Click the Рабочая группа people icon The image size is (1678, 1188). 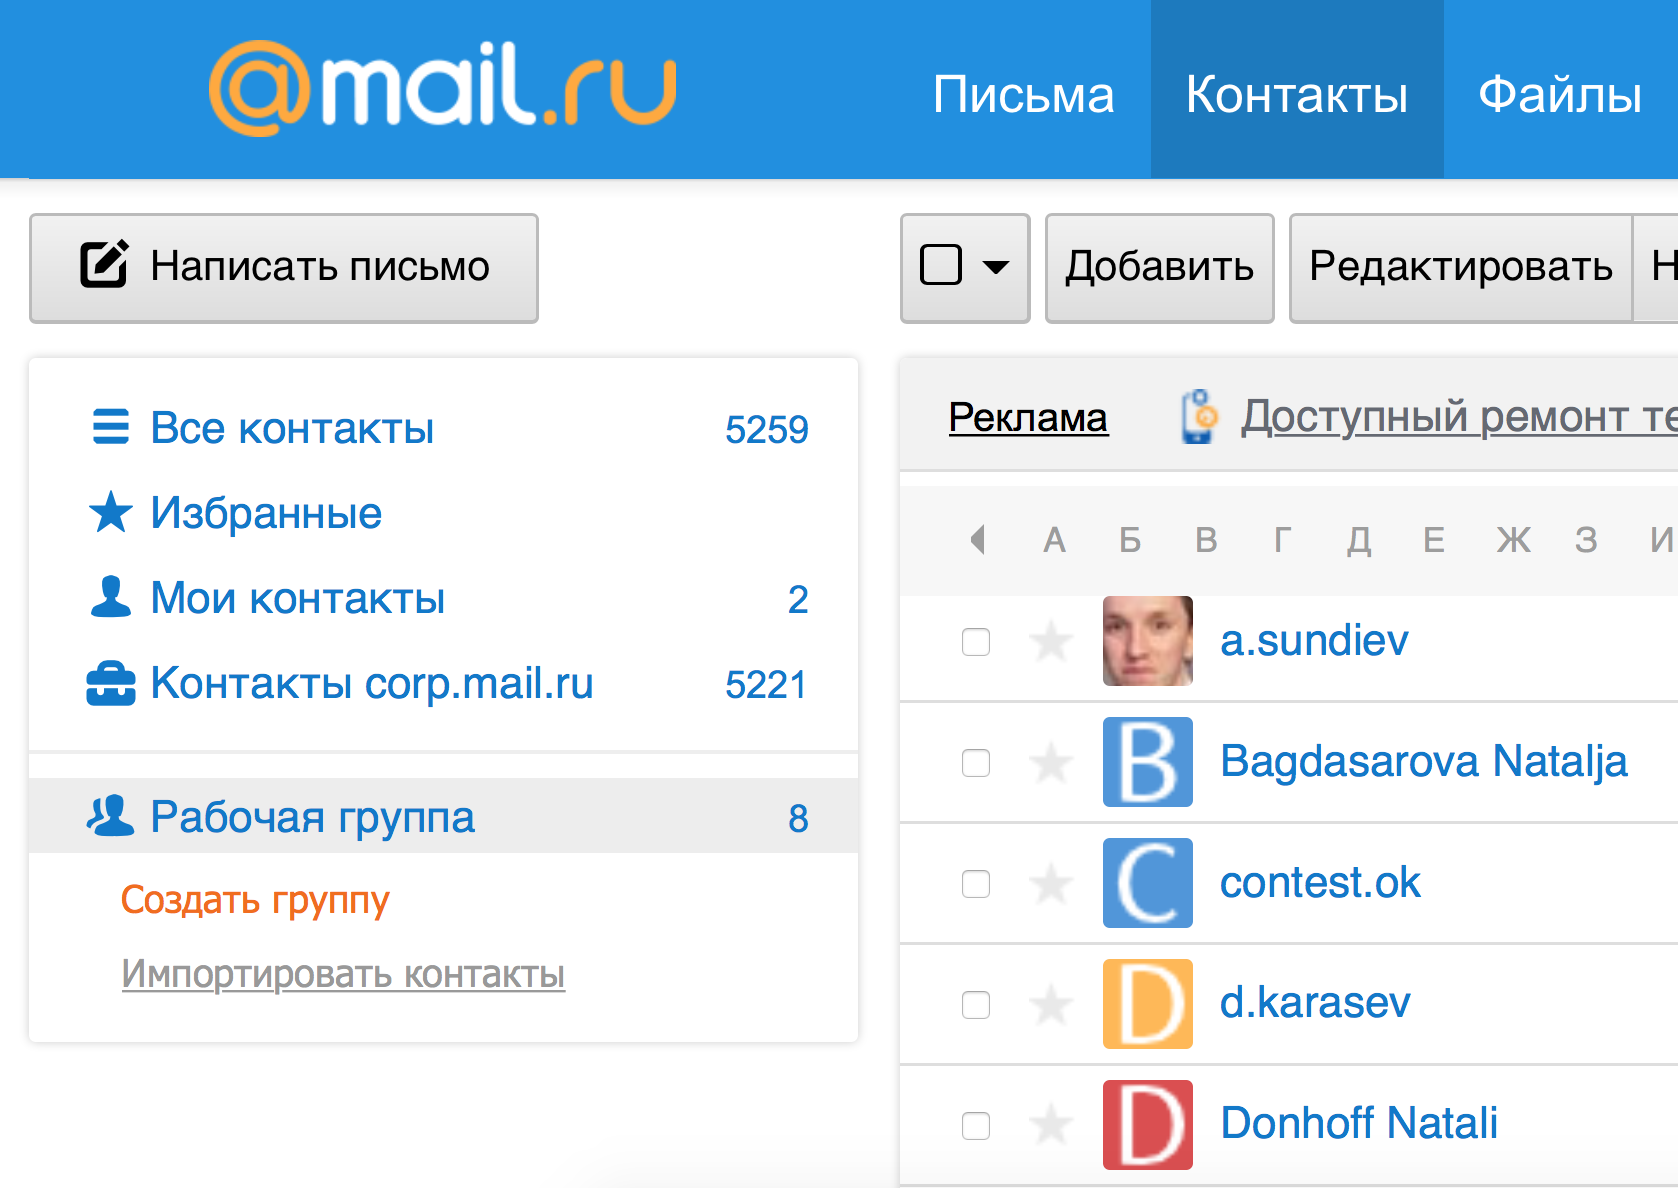point(110,816)
